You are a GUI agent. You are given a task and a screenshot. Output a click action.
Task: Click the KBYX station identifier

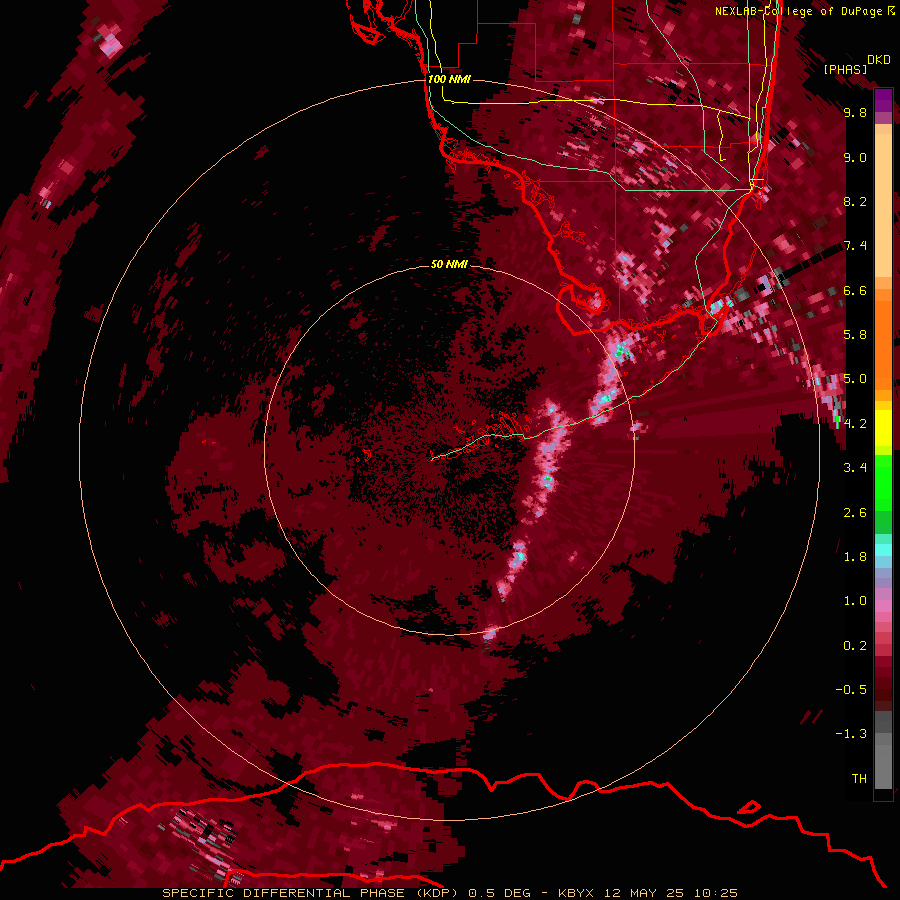tap(577, 893)
